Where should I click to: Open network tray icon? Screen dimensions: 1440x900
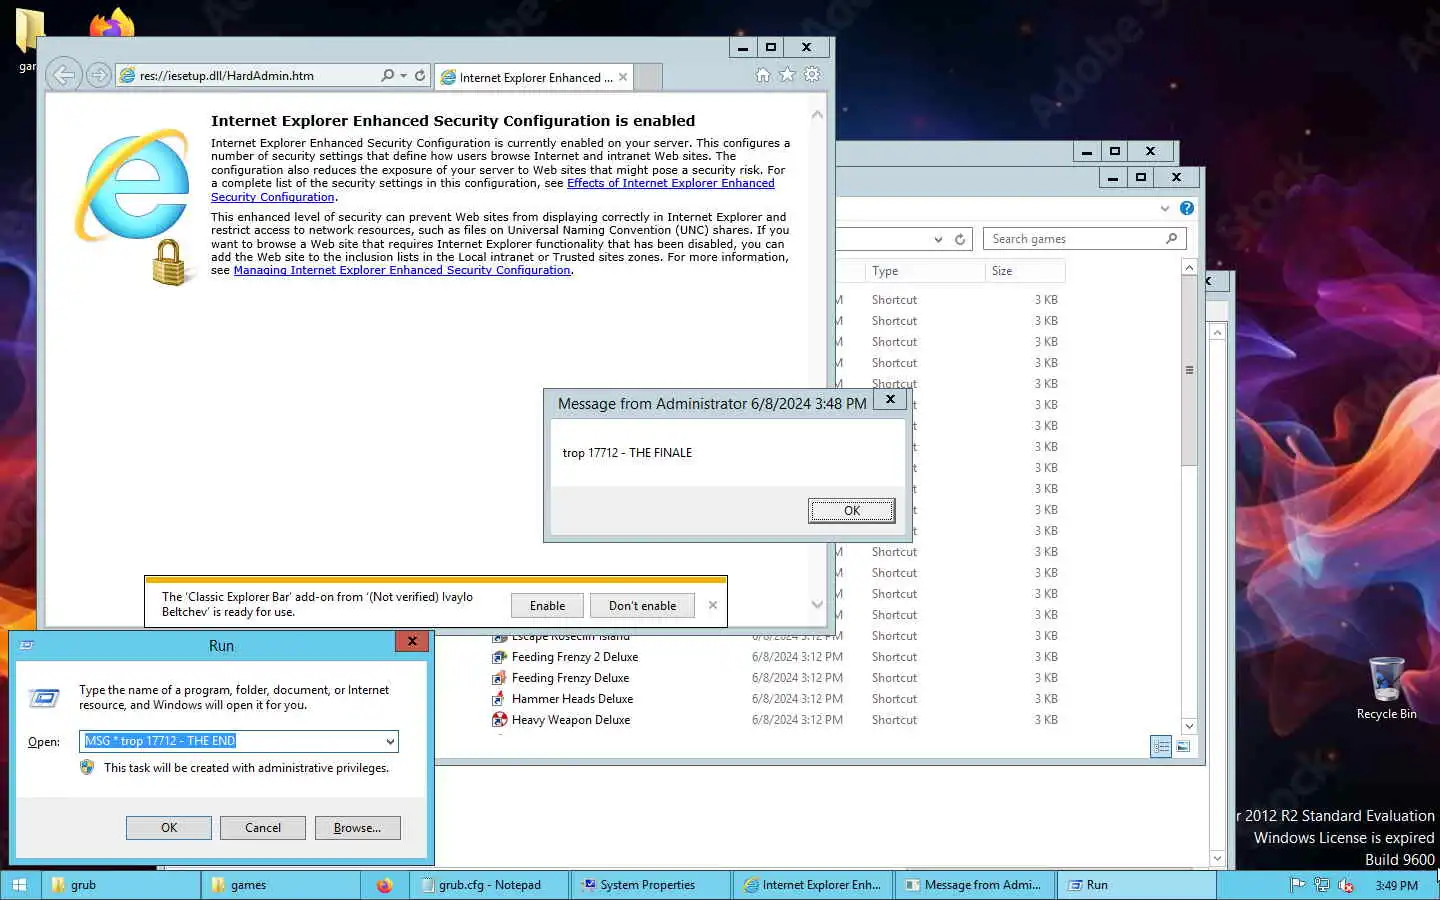coord(1322,885)
